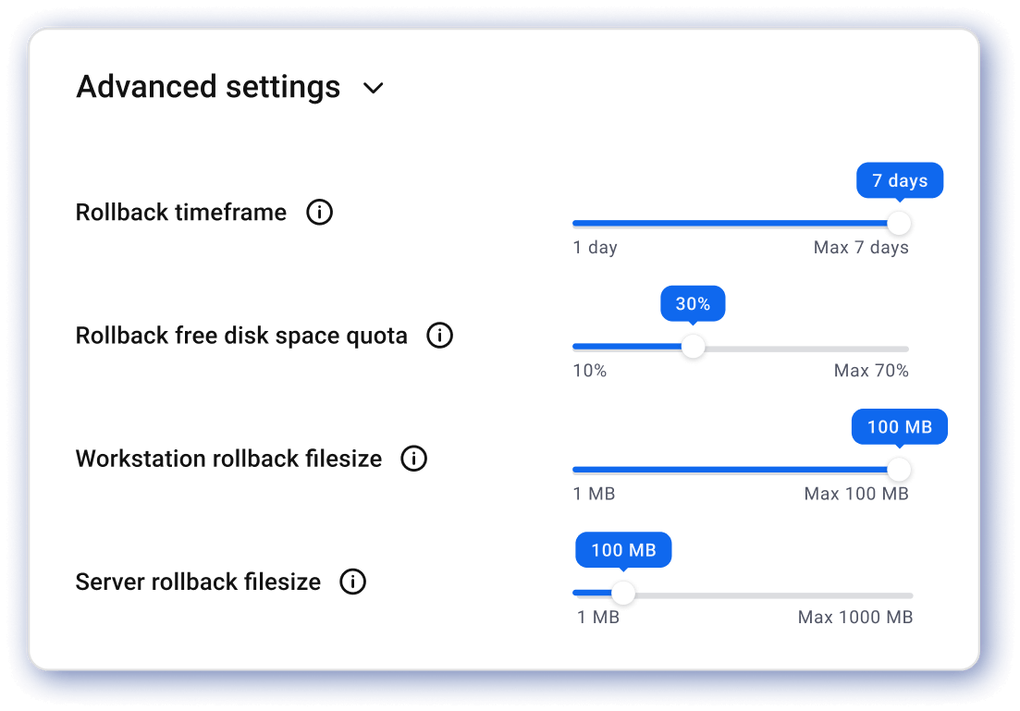Viewport: 1020px width, 711px height.
Task: Open info icon for Rollback timeframe
Action: click(x=319, y=212)
